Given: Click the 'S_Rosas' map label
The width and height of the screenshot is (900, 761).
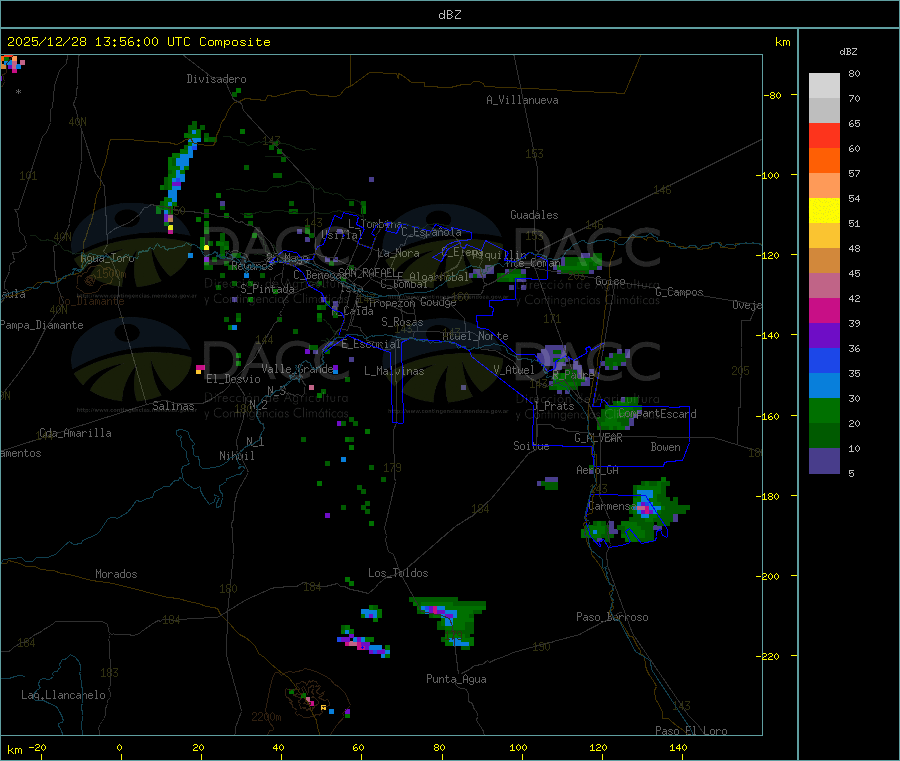Looking at the screenshot, I should [x=402, y=322].
